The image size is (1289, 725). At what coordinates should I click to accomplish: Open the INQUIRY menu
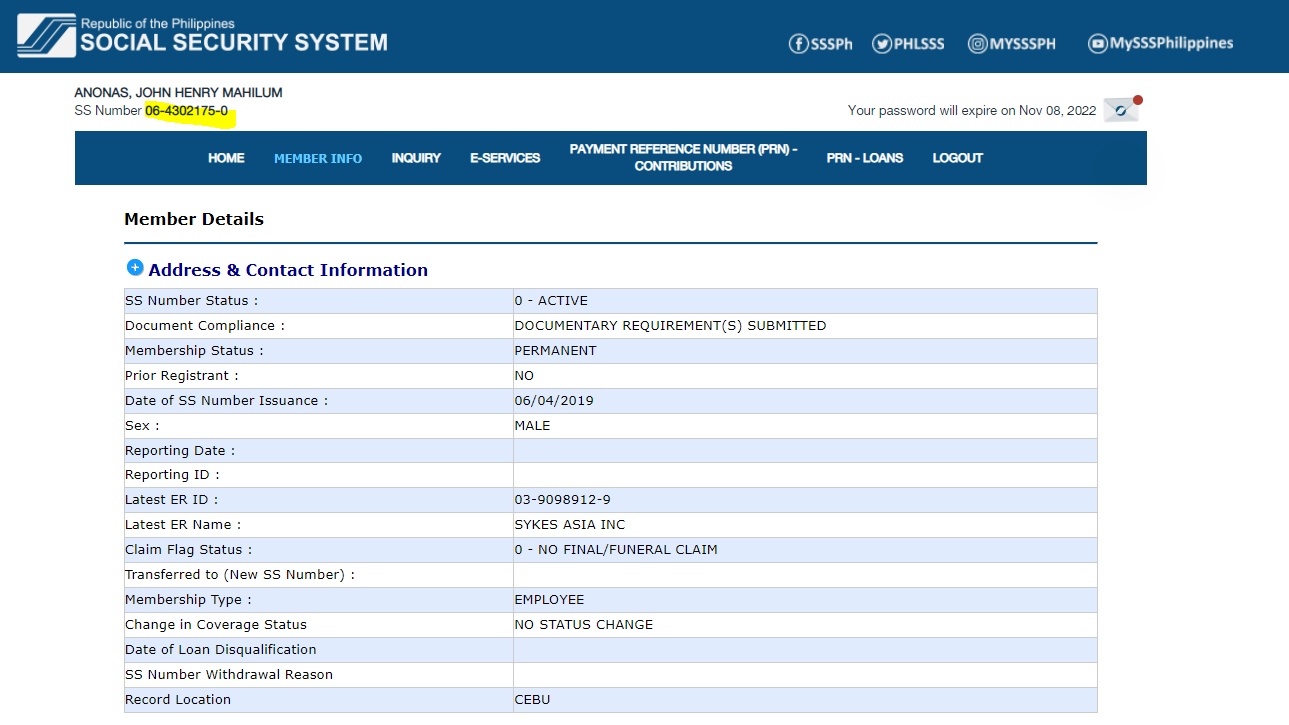pos(416,158)
